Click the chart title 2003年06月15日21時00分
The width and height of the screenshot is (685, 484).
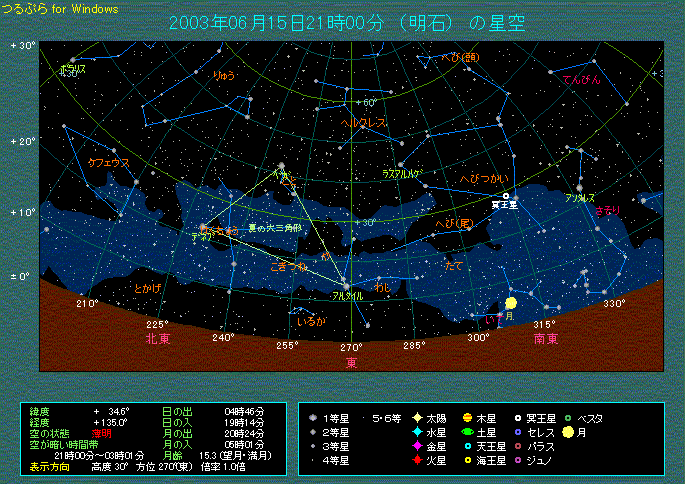pos(277,23)
